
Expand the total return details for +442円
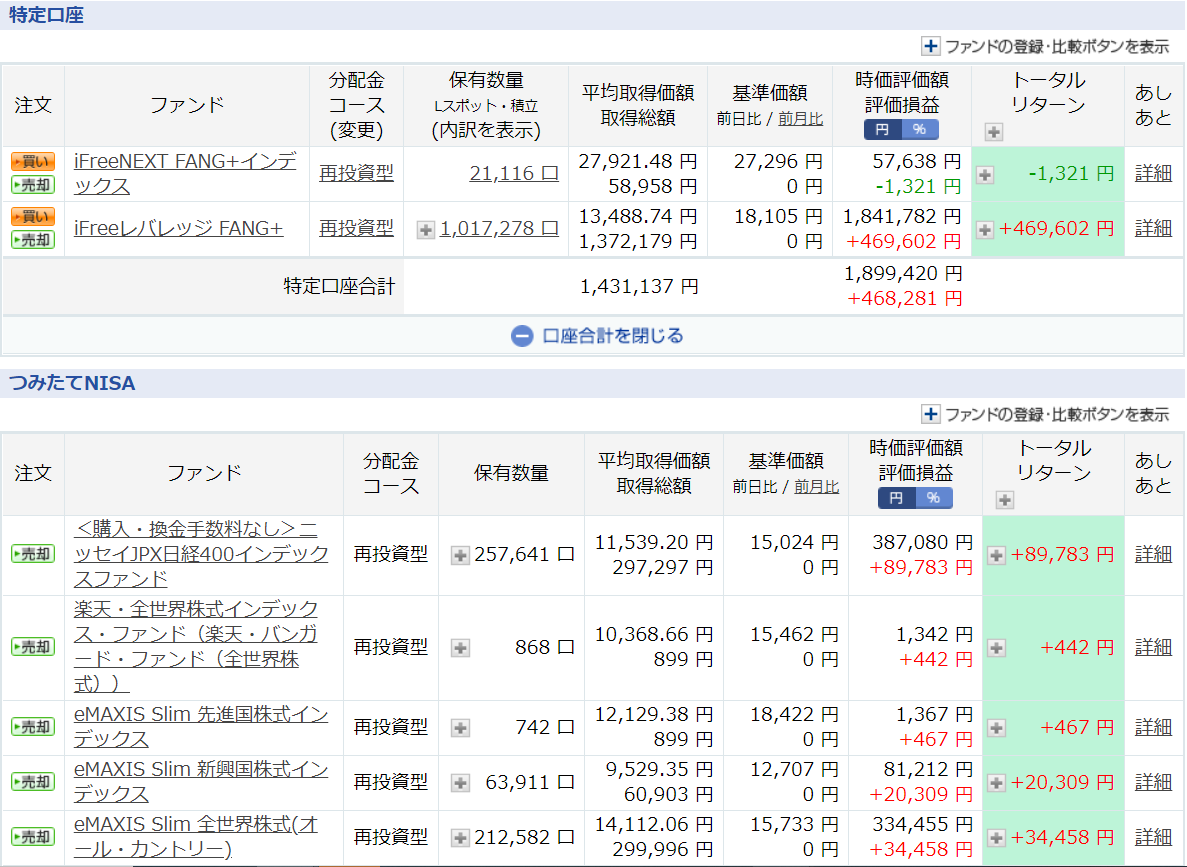click(x=996, y=648)
